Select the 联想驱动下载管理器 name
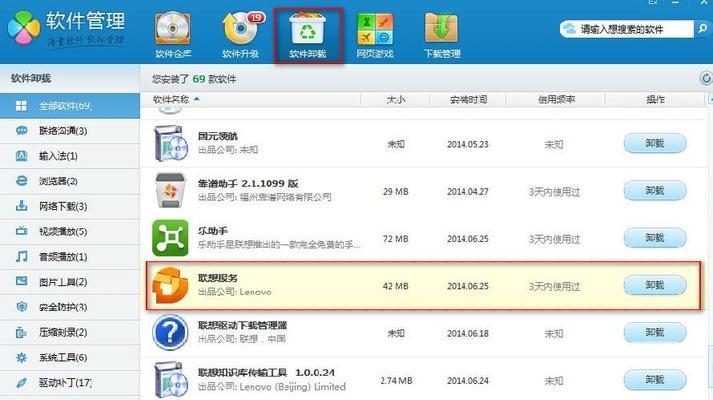This screenshot has height=400, width=713. pyautogui.click(x=242, y=325)
